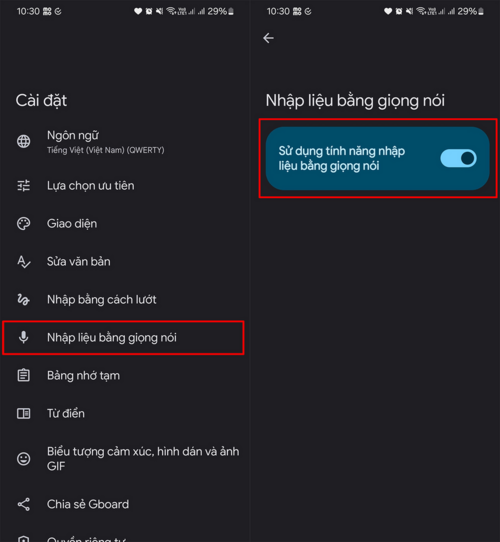Viewport: 500px width, 542px height.
Task: Toggle the voice typing switch off
Action: [458, 158]
